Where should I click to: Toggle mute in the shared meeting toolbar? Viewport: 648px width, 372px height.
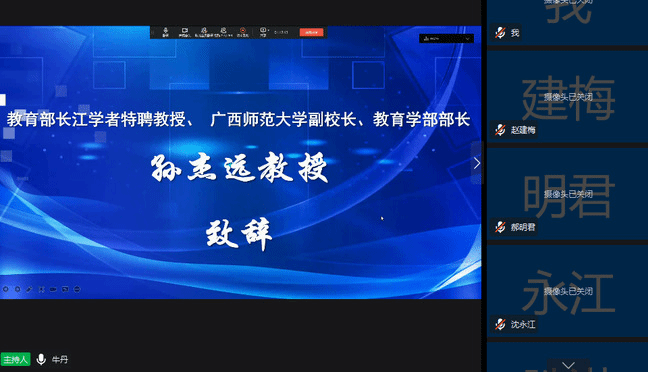coord(165,32)
